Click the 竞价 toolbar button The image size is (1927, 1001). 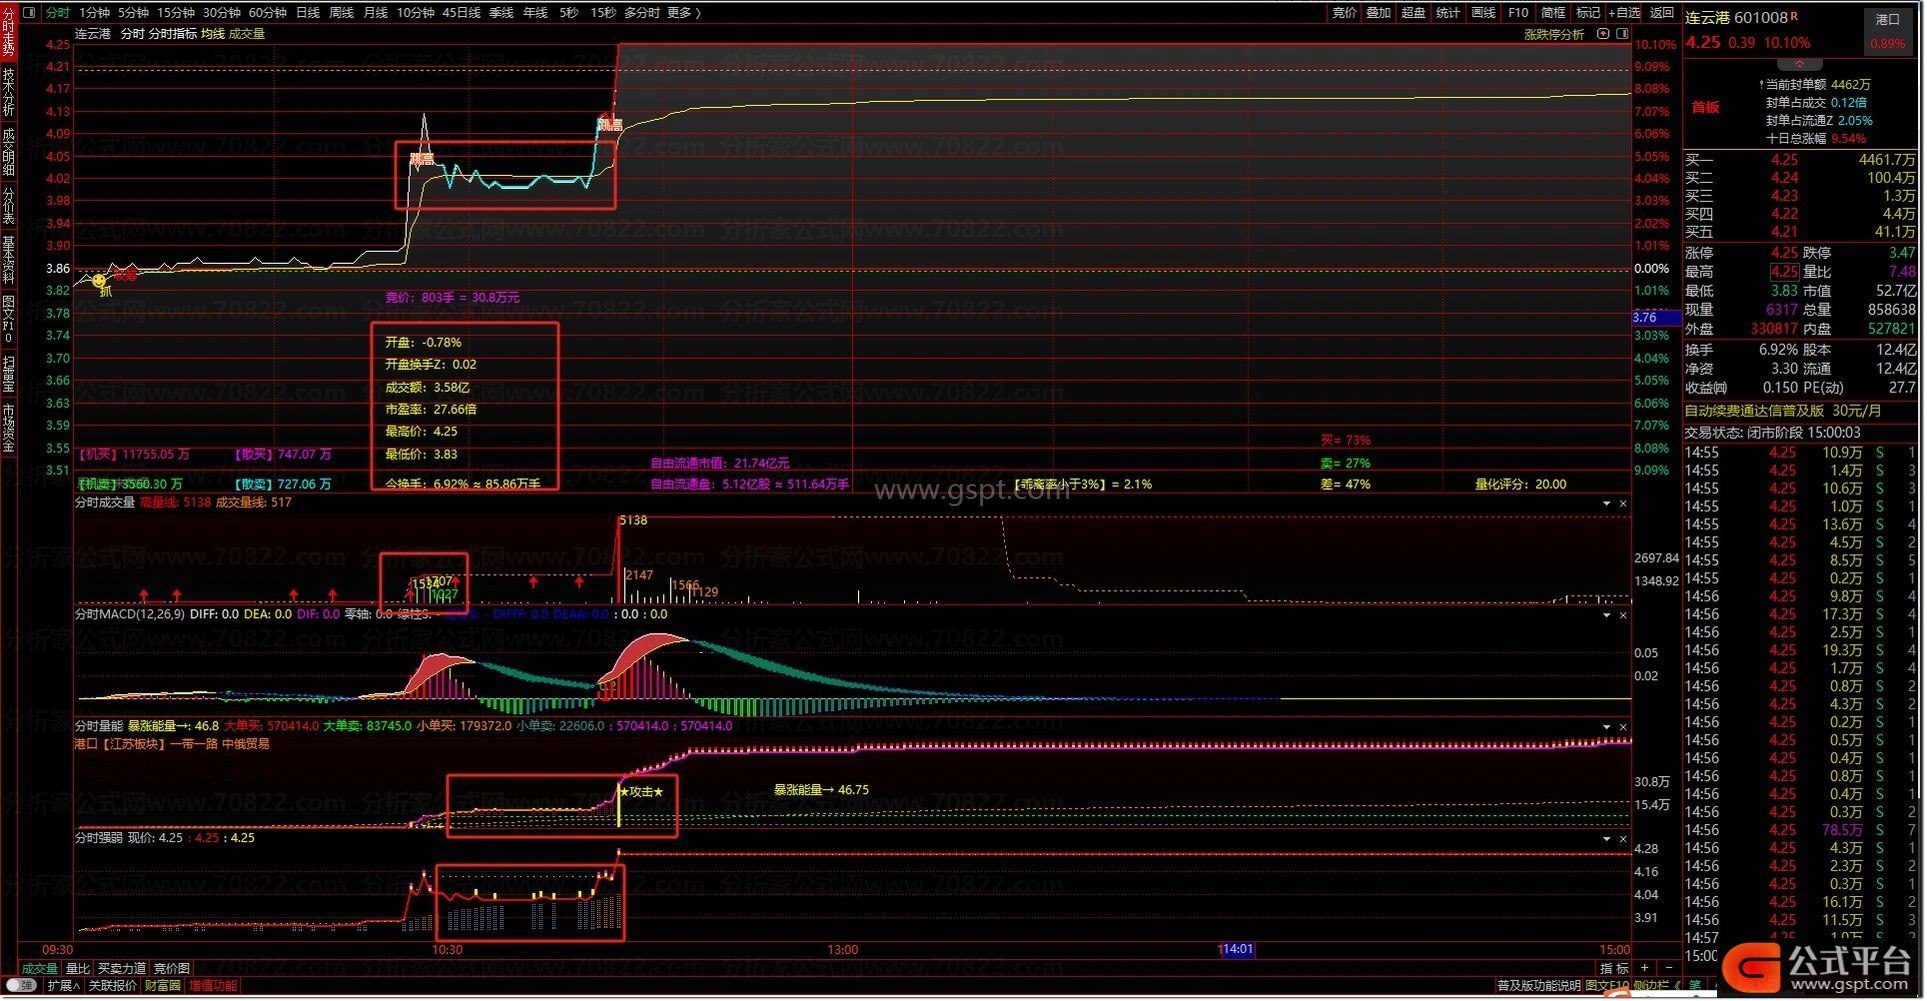[1345, 12]
